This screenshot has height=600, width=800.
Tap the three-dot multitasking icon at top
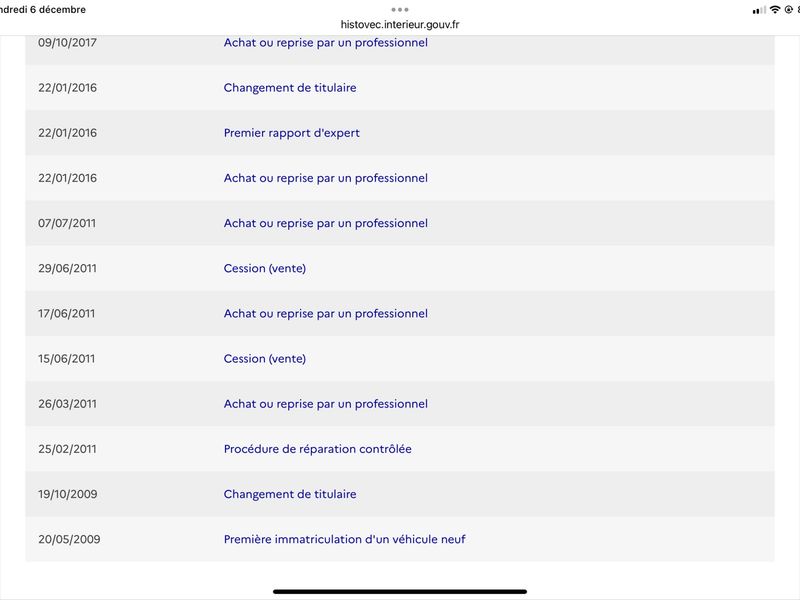pos(399,10)
